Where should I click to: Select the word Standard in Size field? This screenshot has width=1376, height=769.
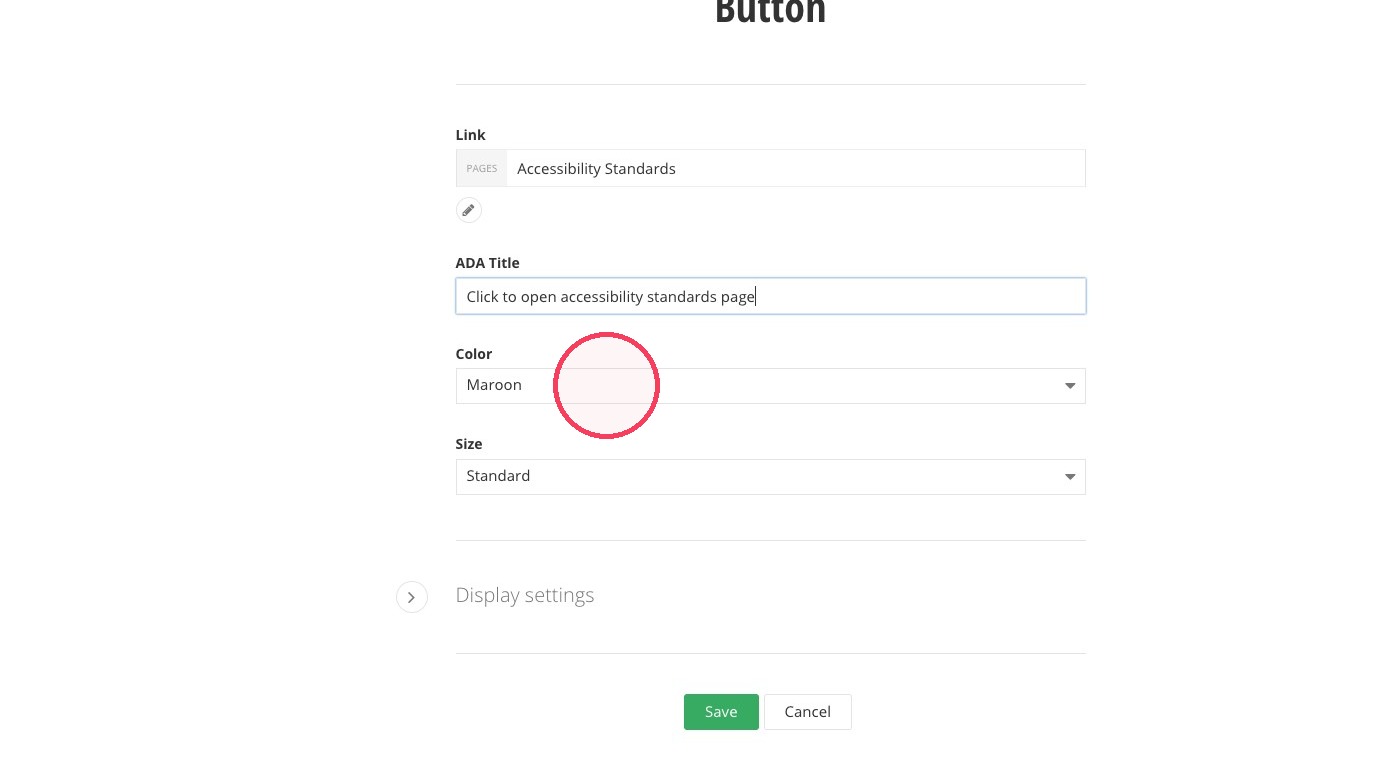pyautogui.click(x=498, y=476)
